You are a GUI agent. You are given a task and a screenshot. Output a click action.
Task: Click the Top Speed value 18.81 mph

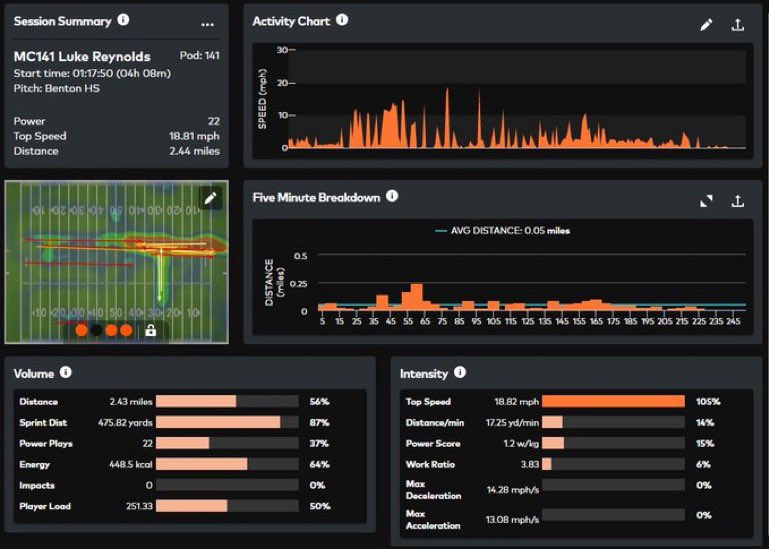[194, 136]
